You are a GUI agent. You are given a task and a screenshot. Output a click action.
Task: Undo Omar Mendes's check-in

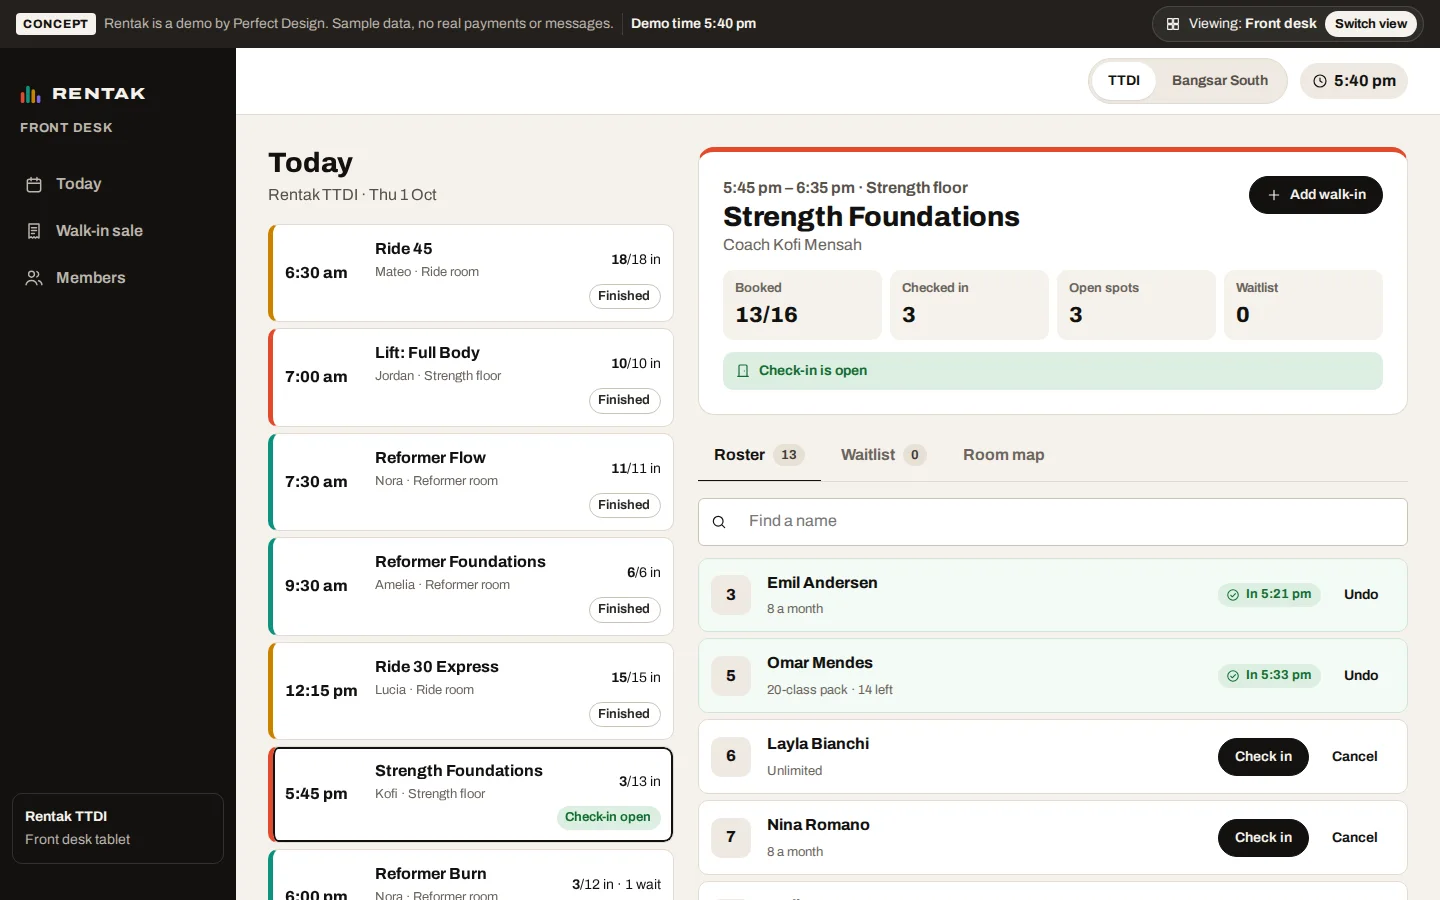pyautogui.click(x=1361, y=676)
